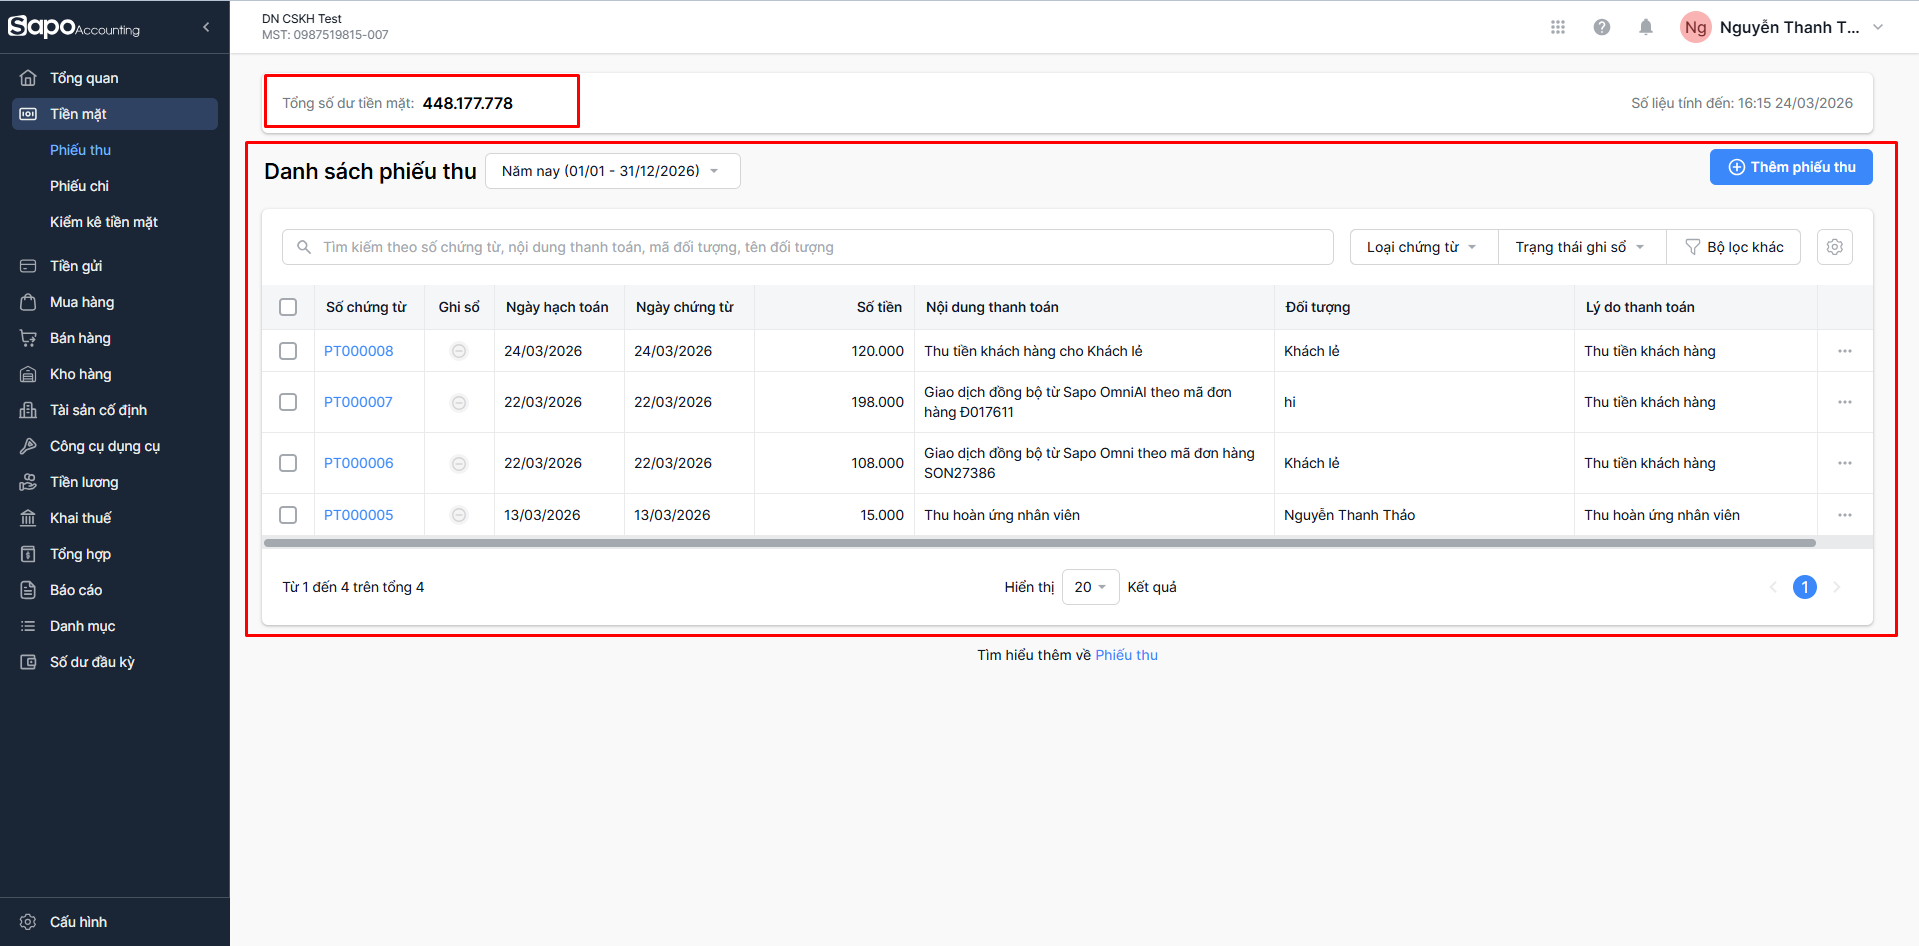Click the posting status icon of PT000008
This screenshot has height=946, width=1919.
[x=459, y=351]
